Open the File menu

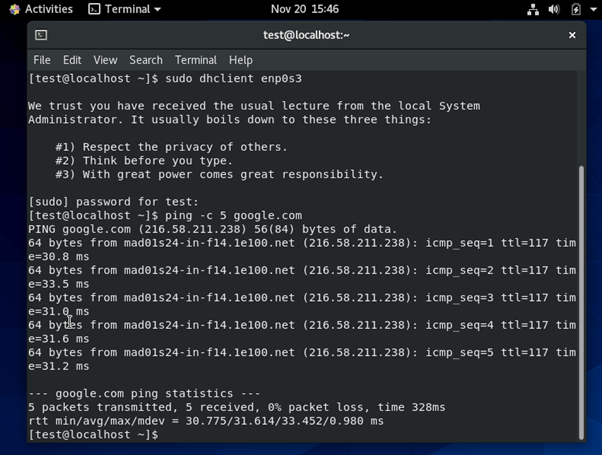tap(42, 60)
